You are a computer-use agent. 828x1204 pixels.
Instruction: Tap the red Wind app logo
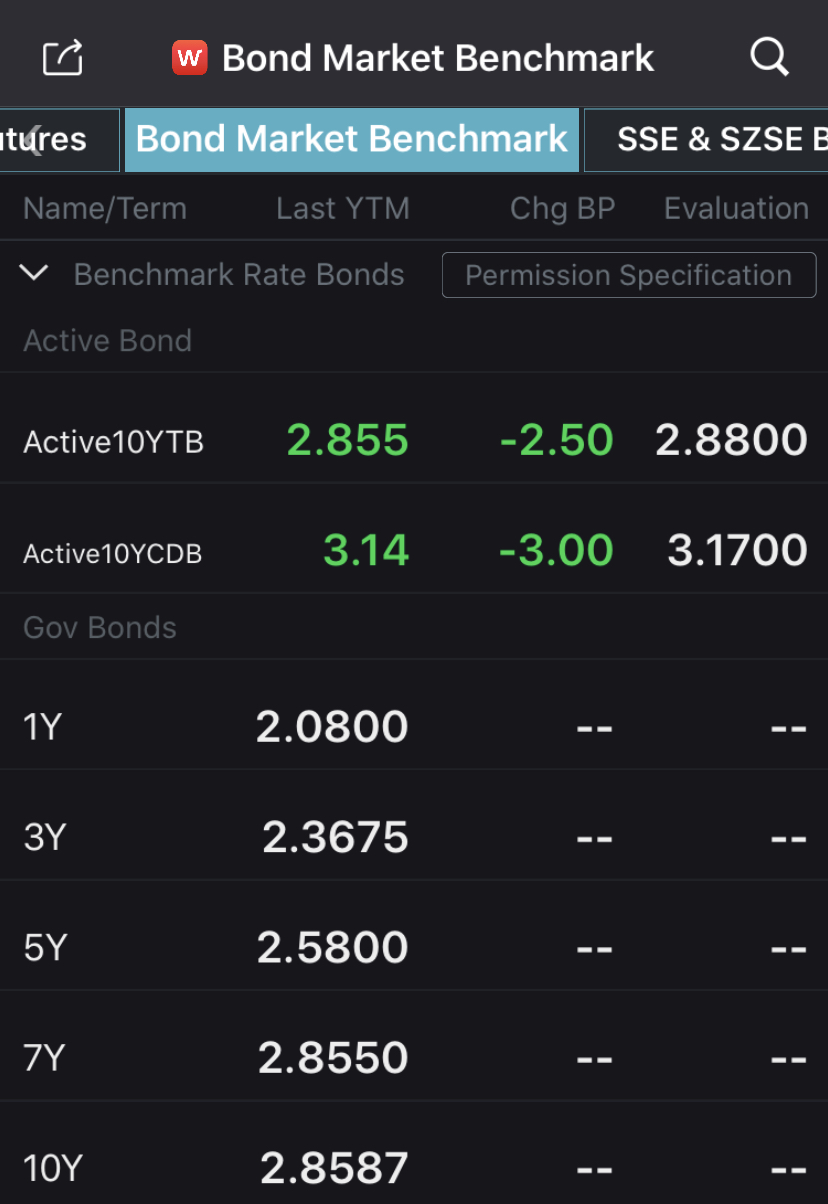coord(189,58)
